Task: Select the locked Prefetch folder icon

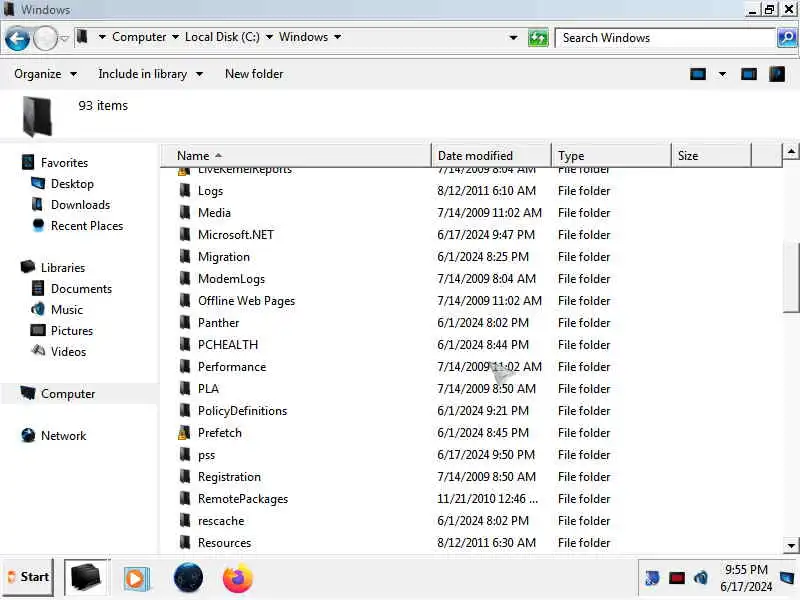Action: (x=184, y=433)
